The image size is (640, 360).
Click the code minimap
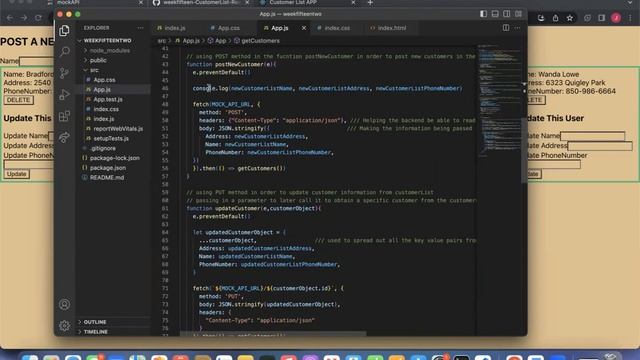point(499,100)
